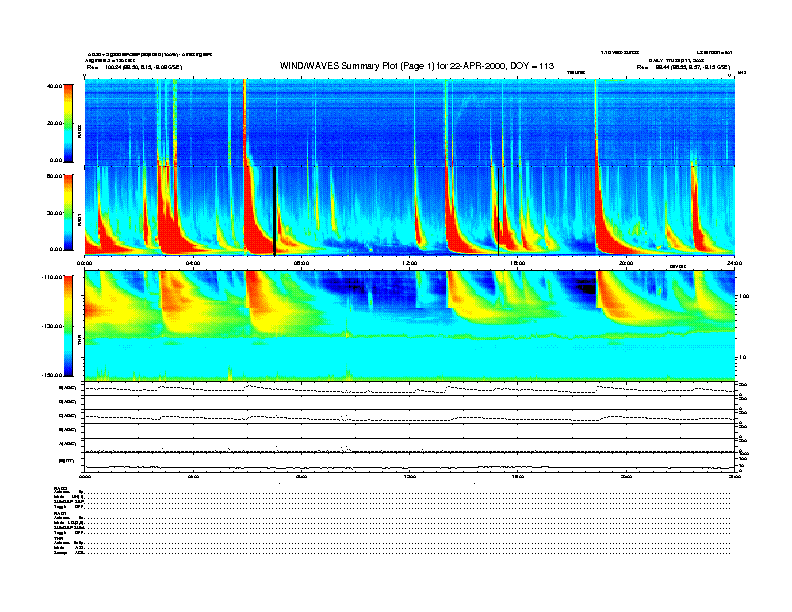Click the TNR color scale bar
This screenshot has height=612, width=792.
[x=67, y=325]
